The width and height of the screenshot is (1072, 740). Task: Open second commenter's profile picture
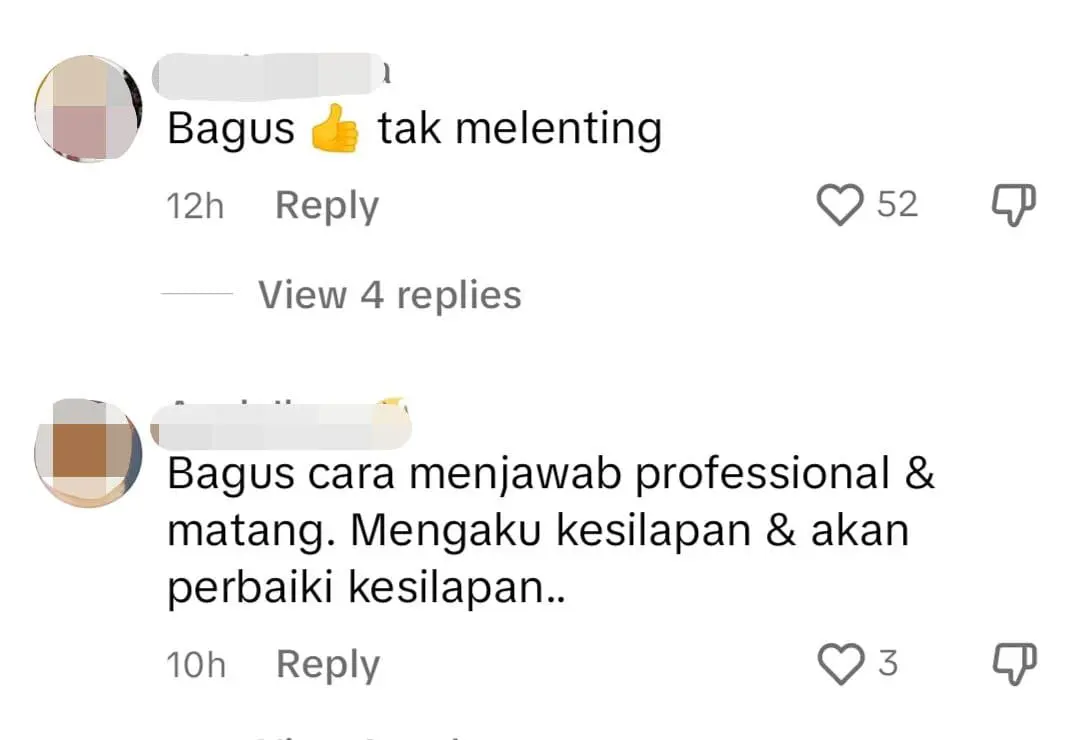[x=88, y=453]
